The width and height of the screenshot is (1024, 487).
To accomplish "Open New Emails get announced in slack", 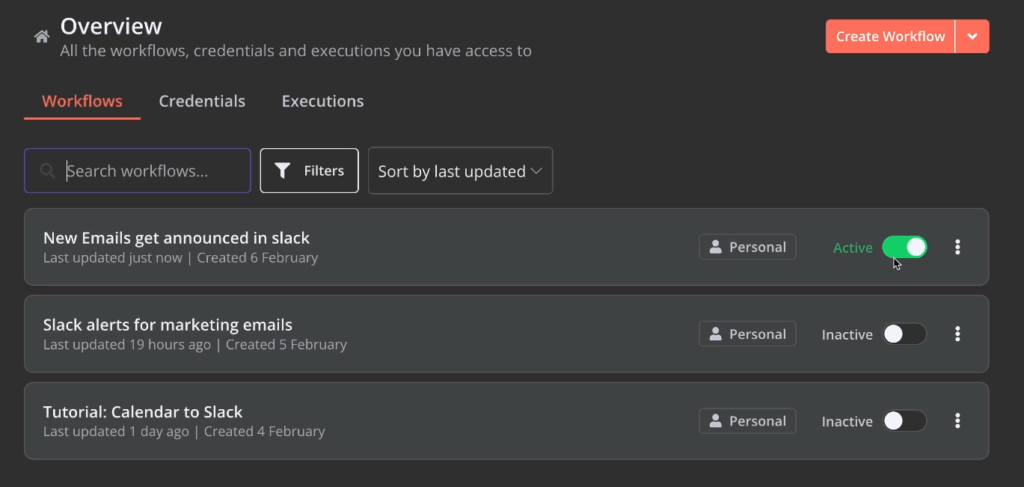I will pos(176,238).
